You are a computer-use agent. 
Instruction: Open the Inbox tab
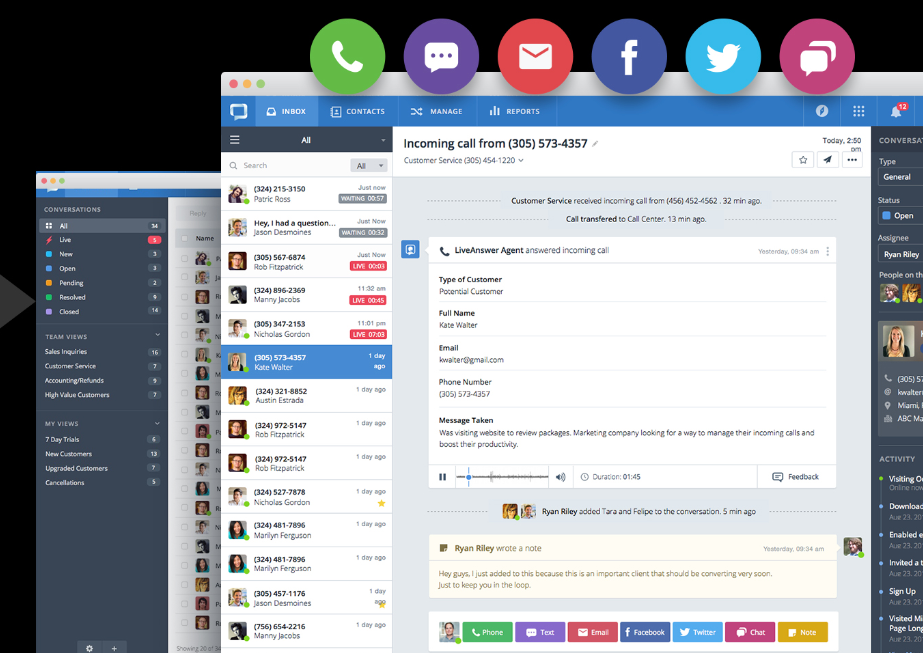click(x=287, y=111)
